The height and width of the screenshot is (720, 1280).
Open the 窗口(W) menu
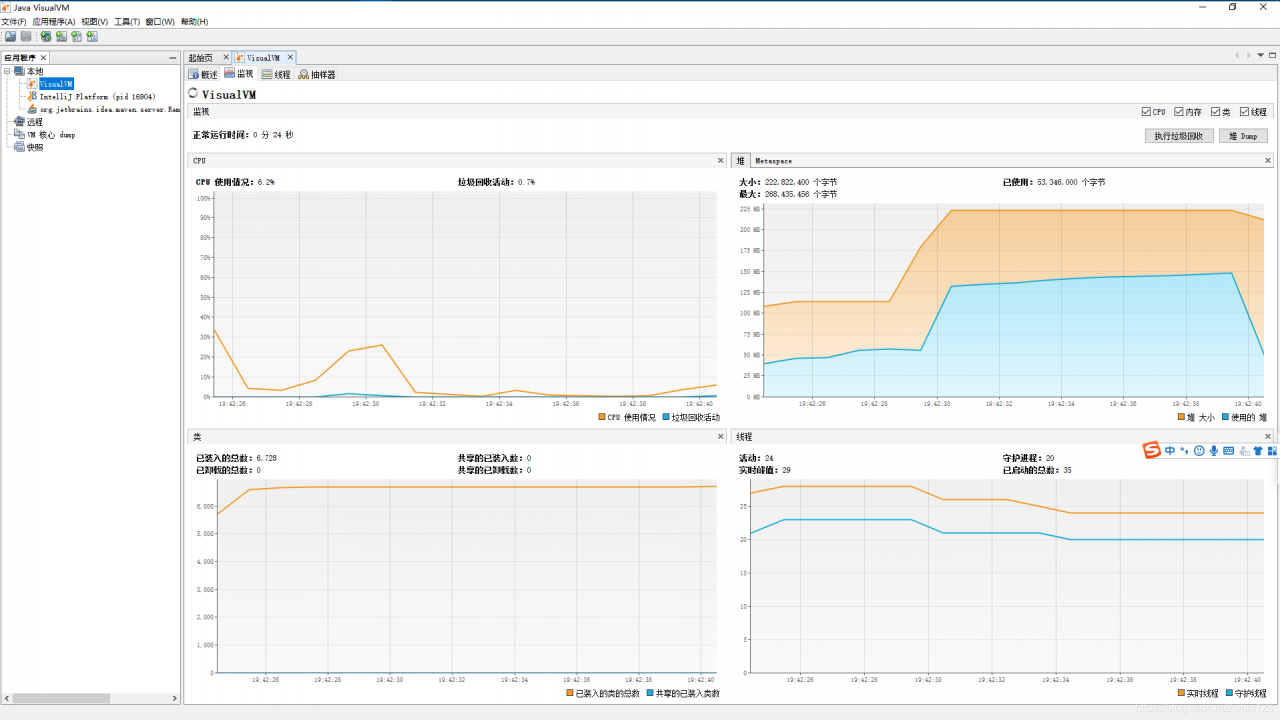(x=160, y=21)
